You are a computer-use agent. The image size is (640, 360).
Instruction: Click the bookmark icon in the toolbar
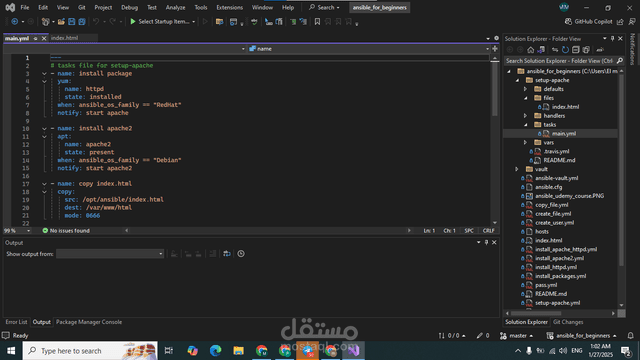click(317, 22)
